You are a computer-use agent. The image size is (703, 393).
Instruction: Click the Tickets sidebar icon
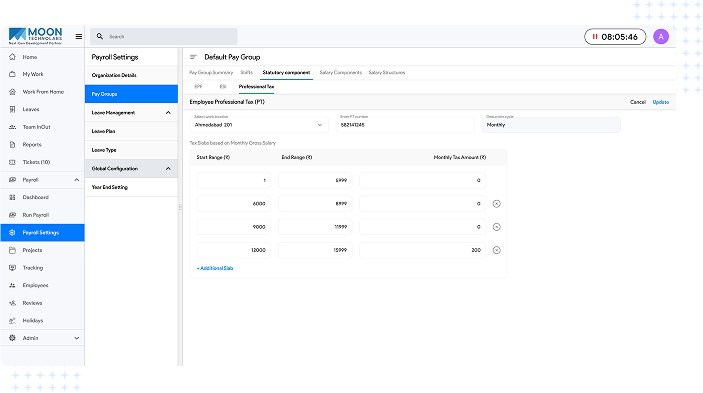click(13, 162)
